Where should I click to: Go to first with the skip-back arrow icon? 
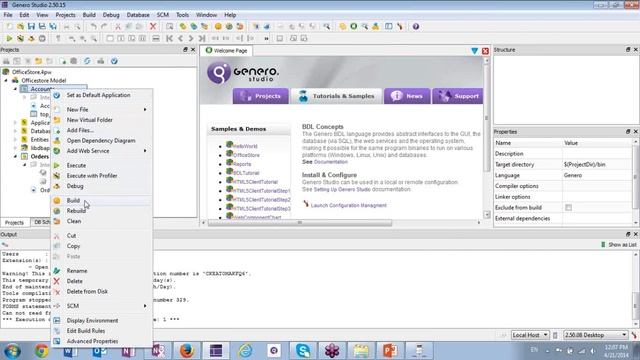pos(169,38)
